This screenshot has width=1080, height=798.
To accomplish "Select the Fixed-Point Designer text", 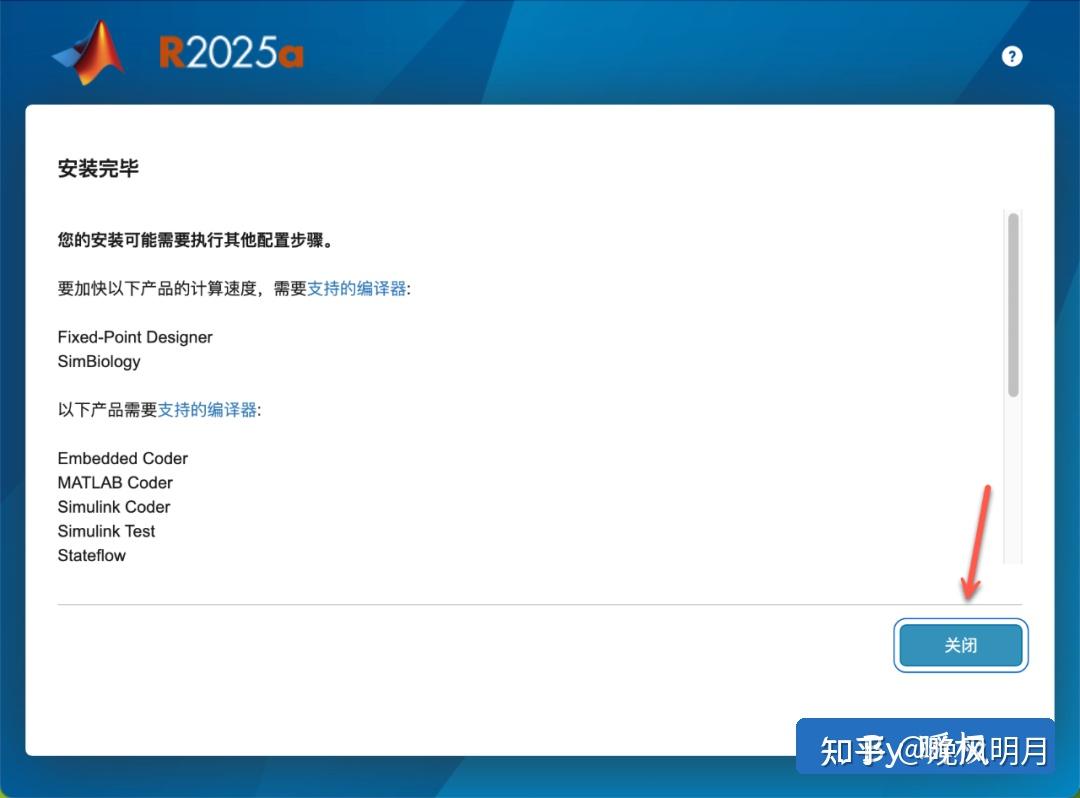I will point(135,337).
